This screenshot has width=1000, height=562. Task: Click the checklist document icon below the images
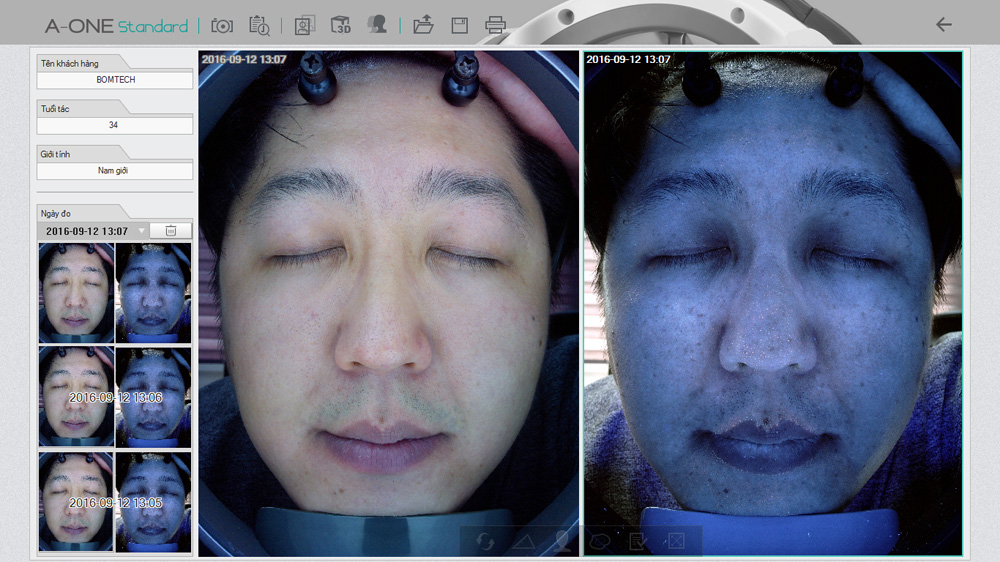click(637, 541)
